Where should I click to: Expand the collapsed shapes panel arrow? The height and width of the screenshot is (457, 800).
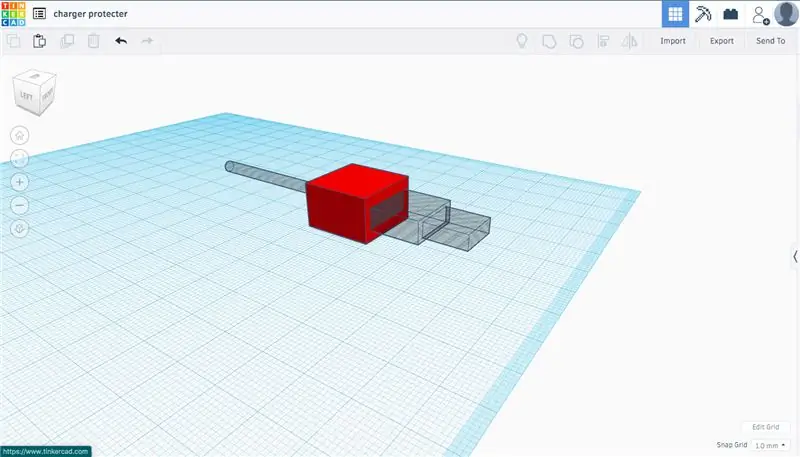point(795,257)
